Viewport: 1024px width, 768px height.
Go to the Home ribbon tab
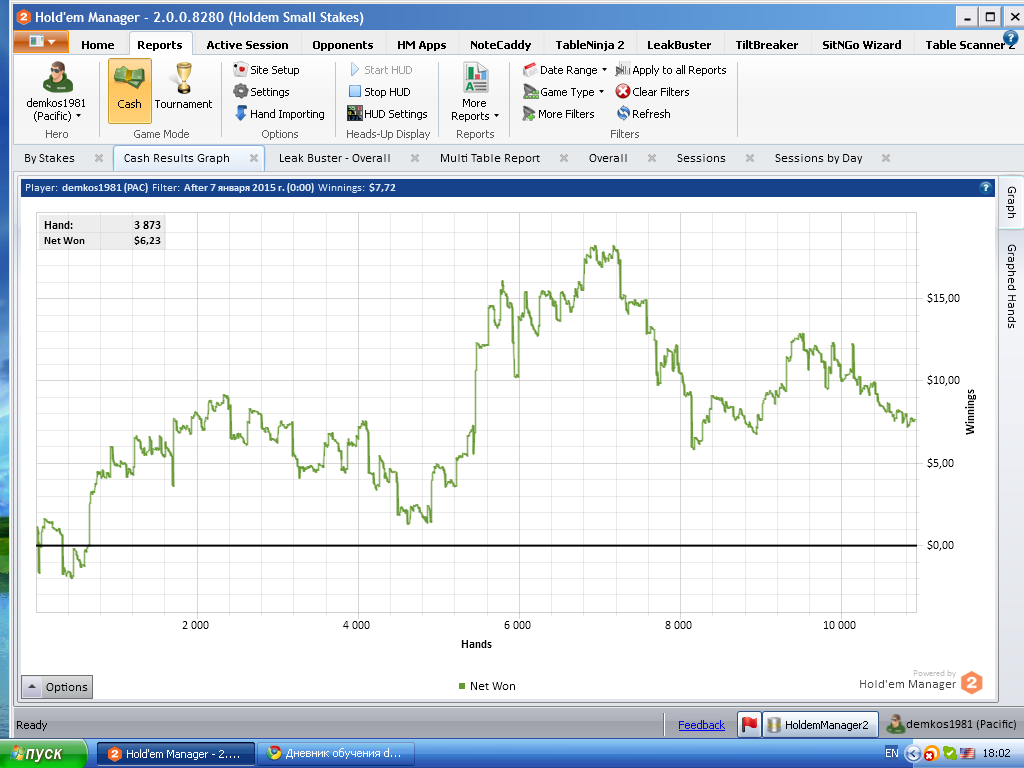(98, 44)
